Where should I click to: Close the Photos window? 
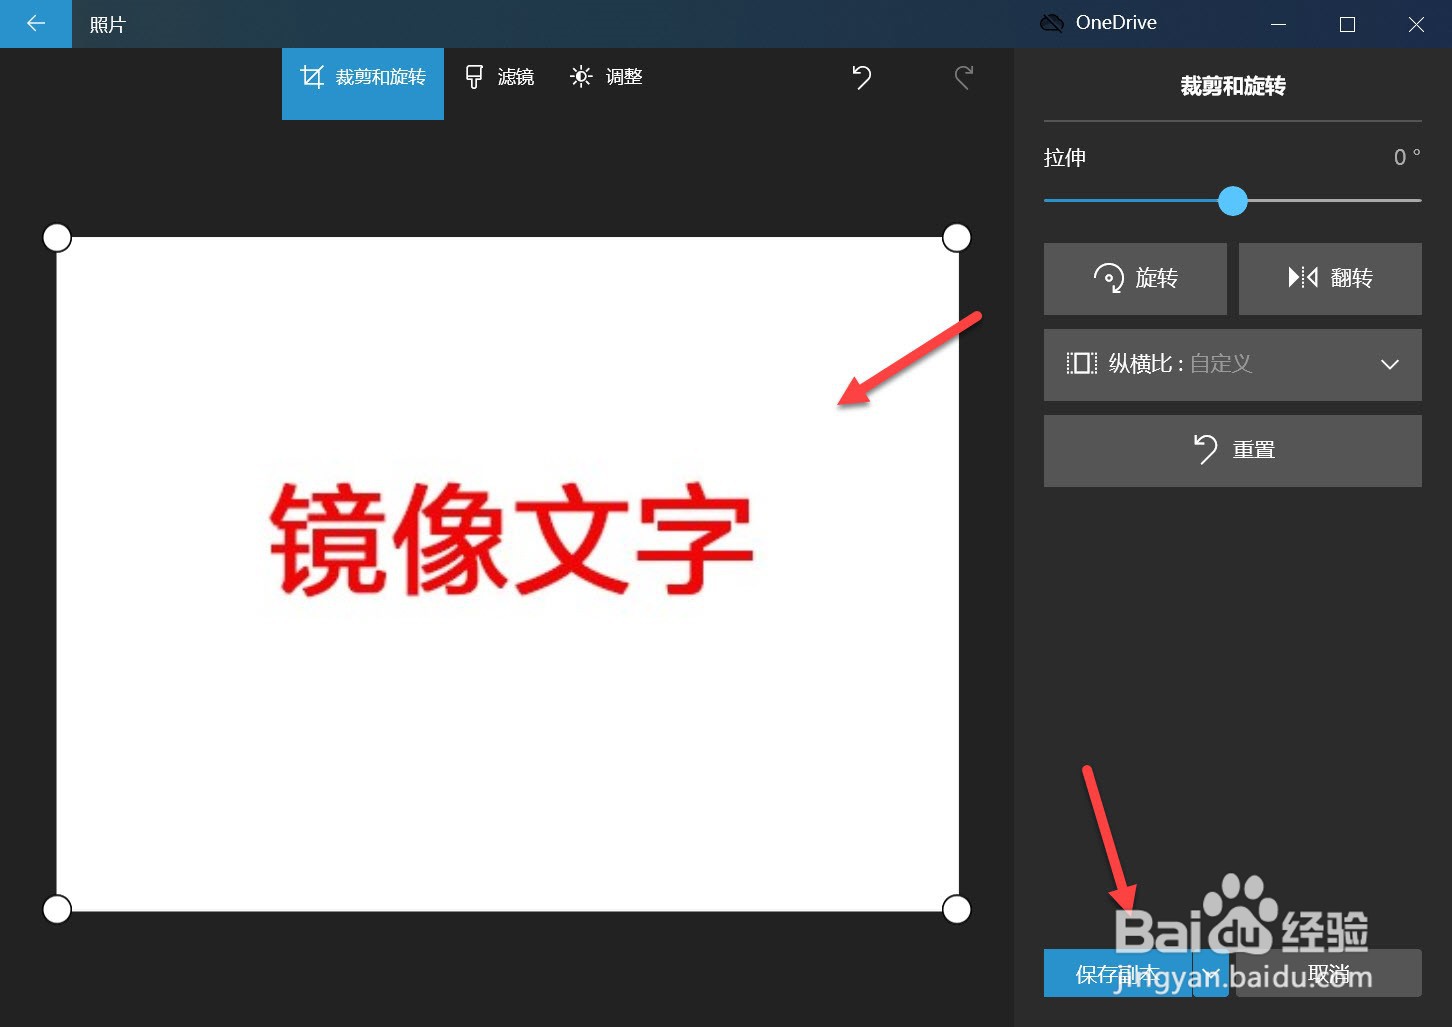(x=1416, y=24)
